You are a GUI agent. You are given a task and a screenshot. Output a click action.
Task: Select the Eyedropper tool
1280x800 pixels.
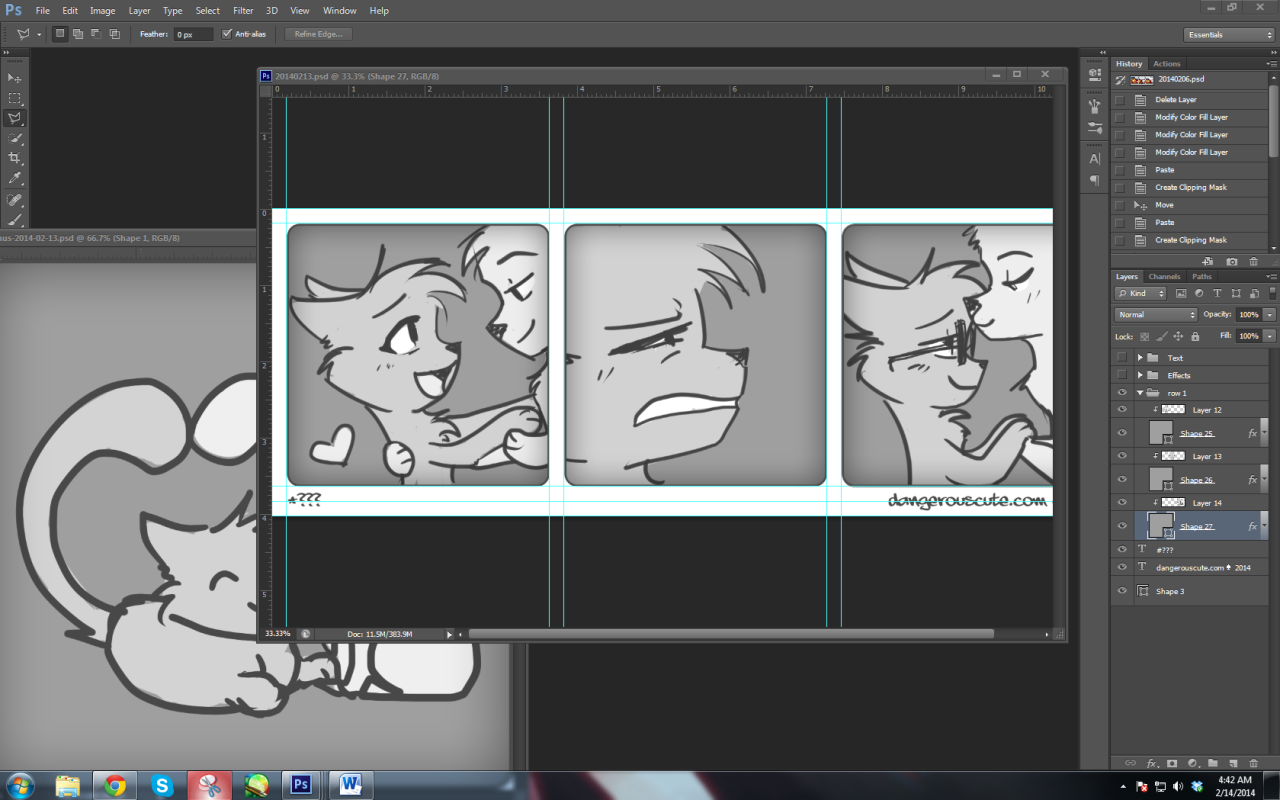[15, 178]
